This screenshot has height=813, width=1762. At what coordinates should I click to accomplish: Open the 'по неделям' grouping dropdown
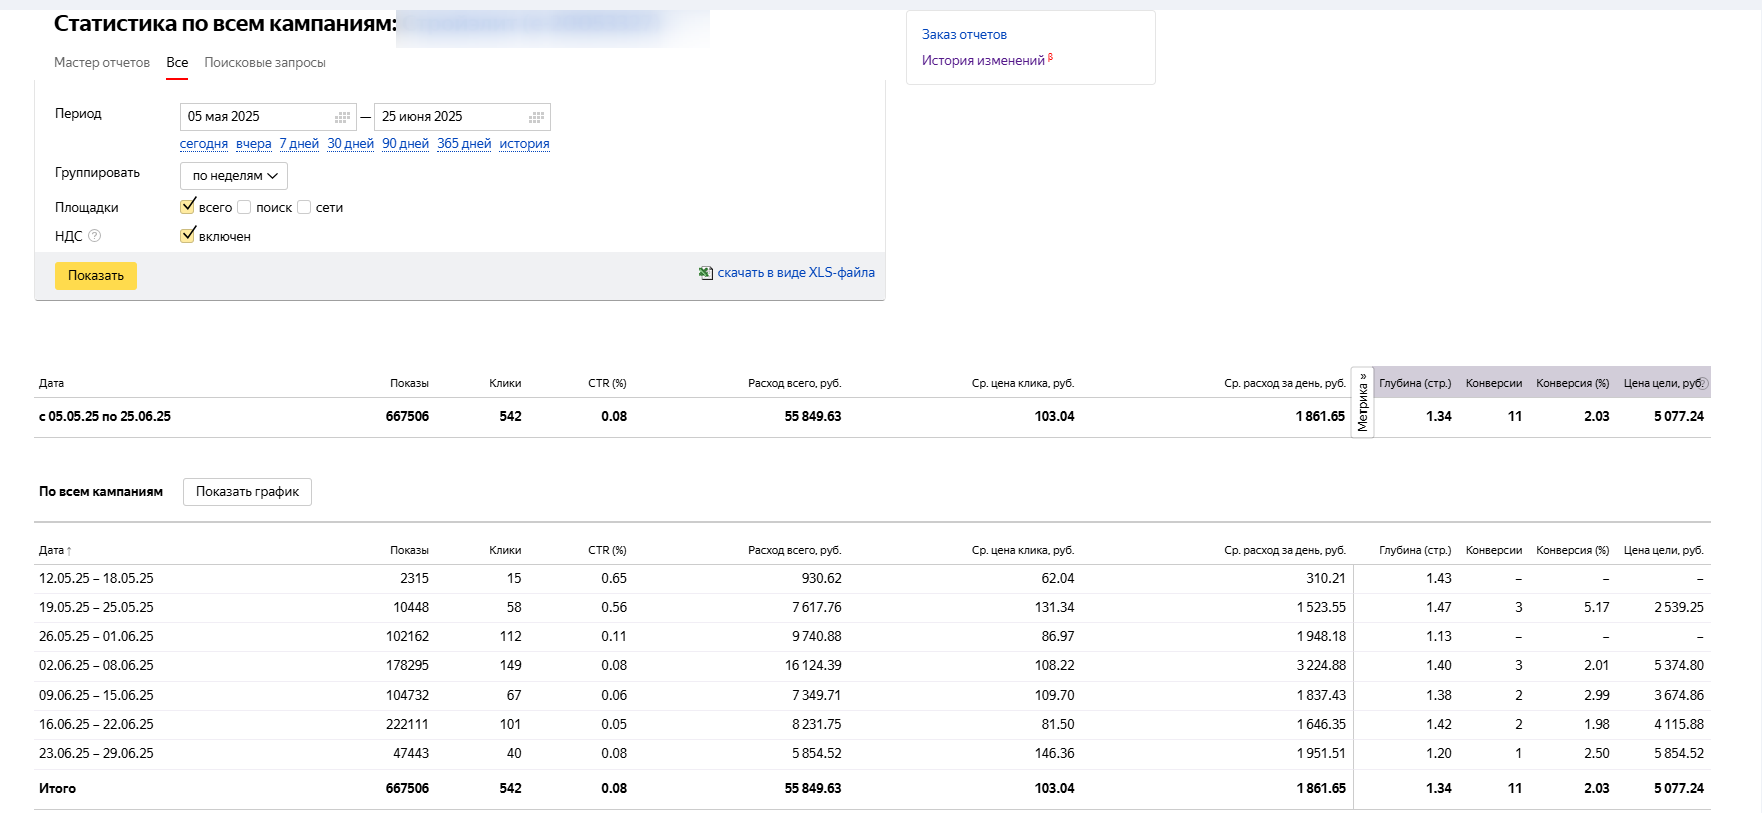[x=234, y=176]
